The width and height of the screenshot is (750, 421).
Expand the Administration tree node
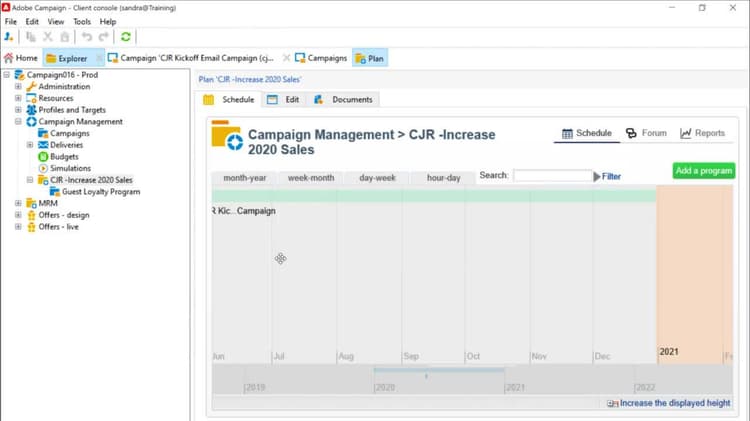[18, 87]
